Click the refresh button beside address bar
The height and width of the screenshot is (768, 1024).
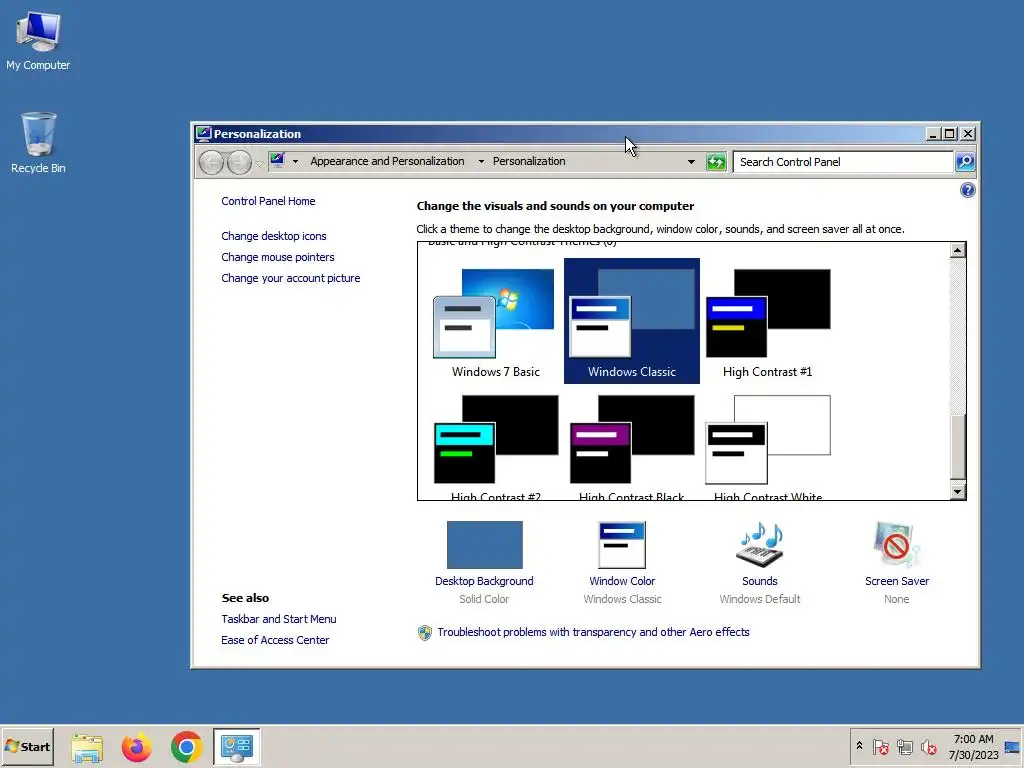click(x=716, y=162)
